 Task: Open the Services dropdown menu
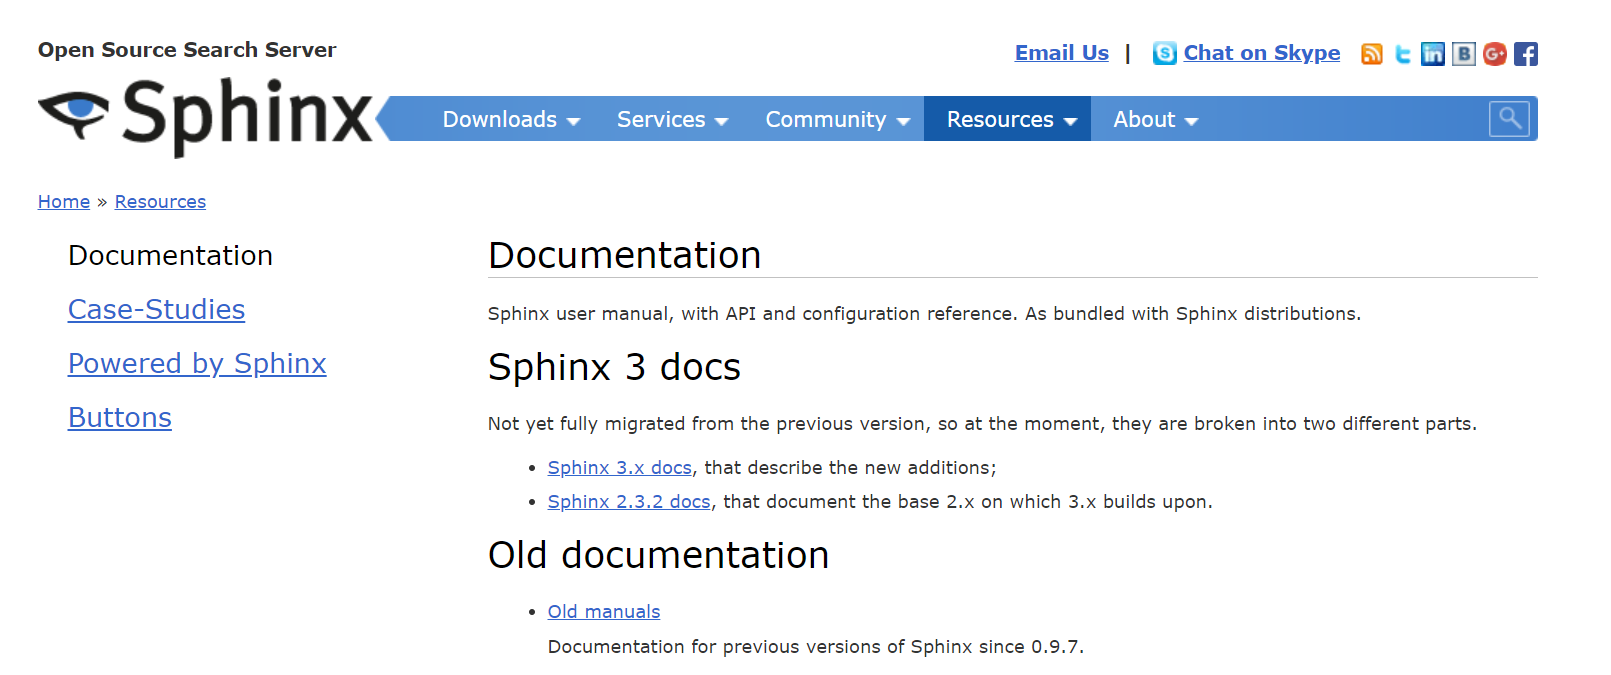click(672, 120)
